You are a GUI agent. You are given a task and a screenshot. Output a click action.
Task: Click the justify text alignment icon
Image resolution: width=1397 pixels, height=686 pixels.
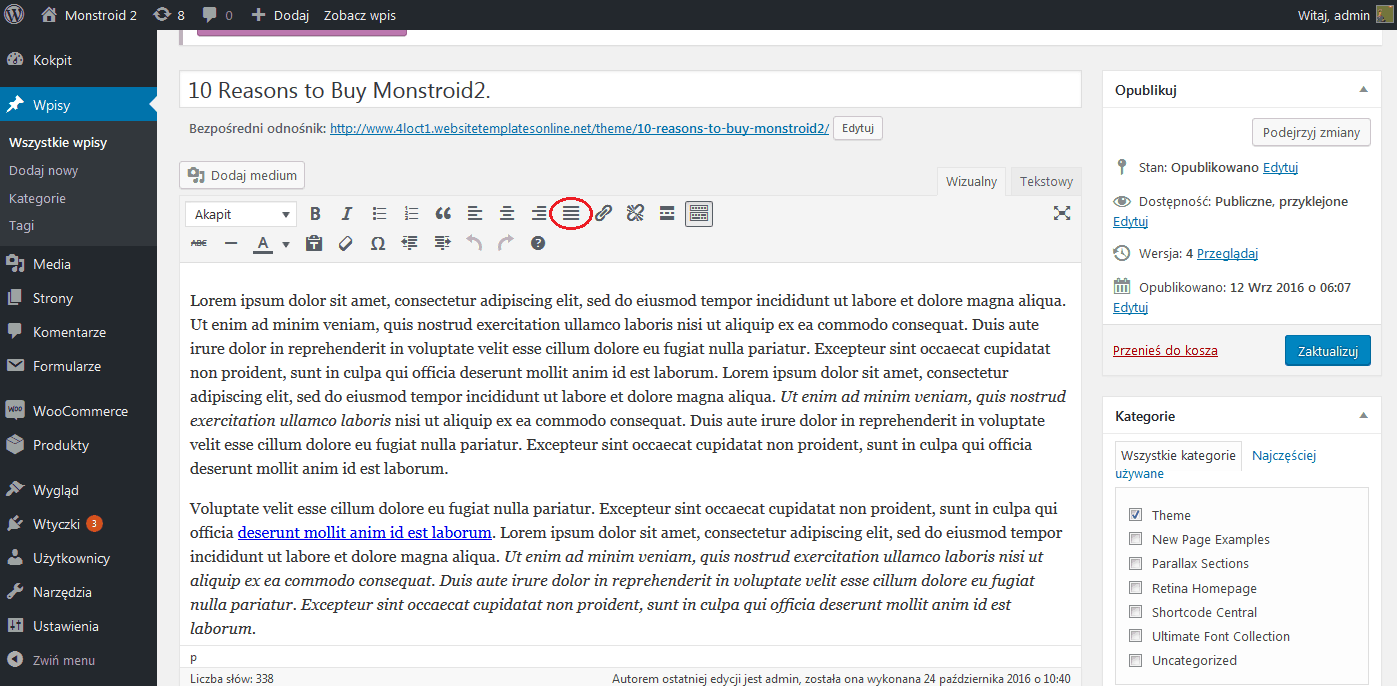(571, 213)
